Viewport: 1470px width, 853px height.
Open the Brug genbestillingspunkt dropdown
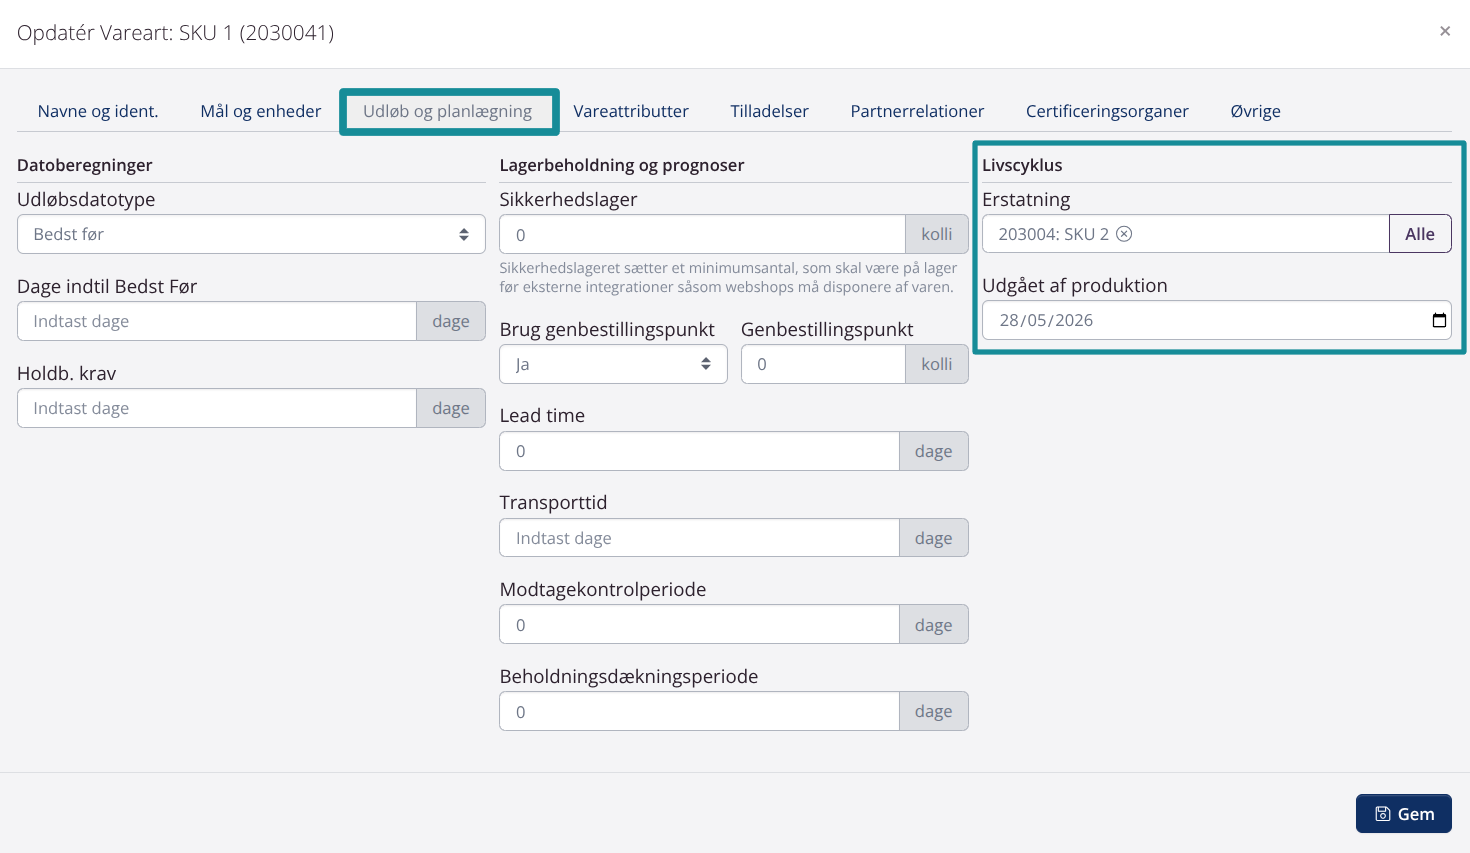pyautogui.click(x=613, y=364)
